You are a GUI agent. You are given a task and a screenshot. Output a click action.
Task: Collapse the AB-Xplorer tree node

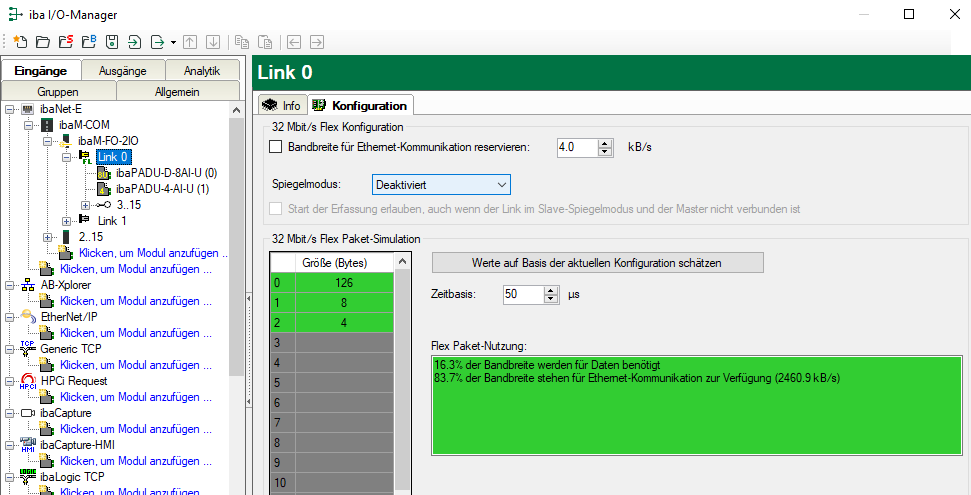point(9,285)
